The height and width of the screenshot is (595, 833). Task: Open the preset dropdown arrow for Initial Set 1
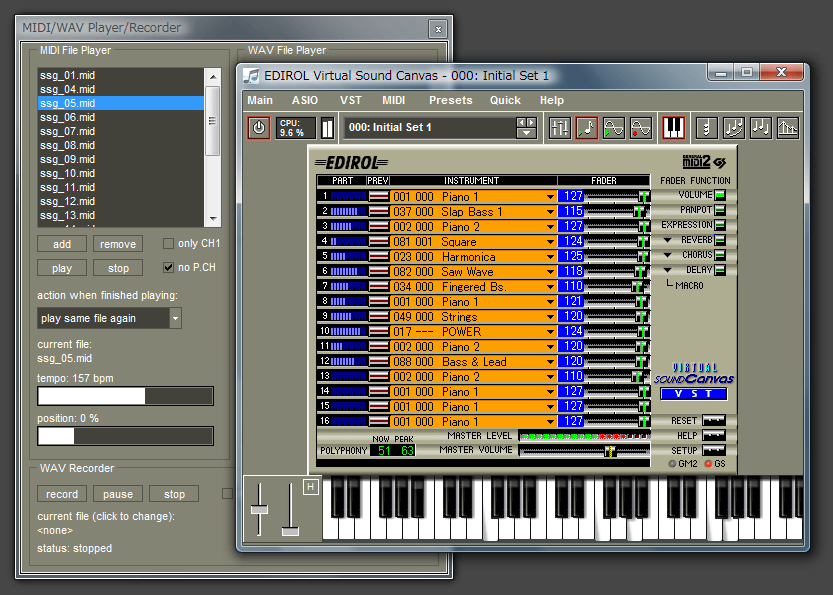coord(526,133)
